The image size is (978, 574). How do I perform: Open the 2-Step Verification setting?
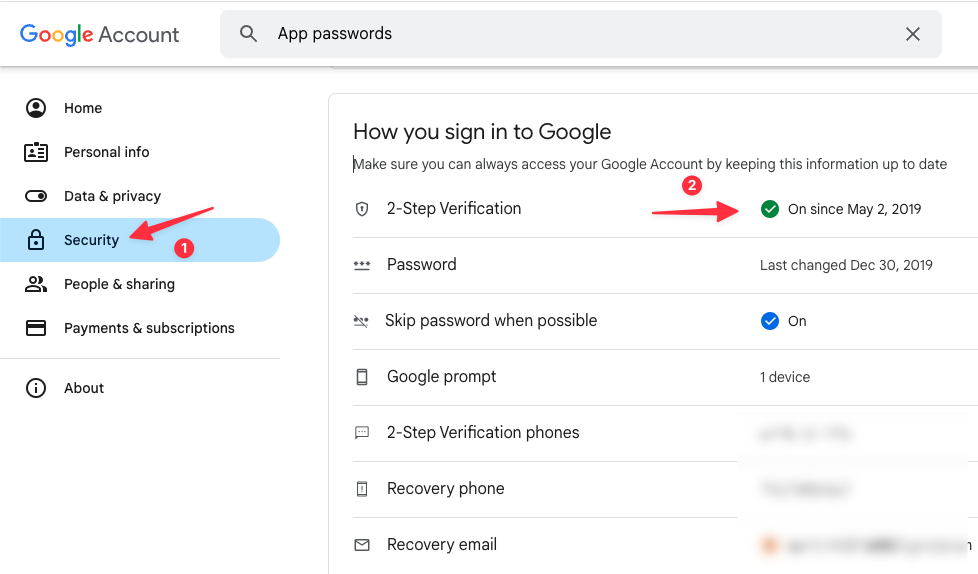[665, 208]
